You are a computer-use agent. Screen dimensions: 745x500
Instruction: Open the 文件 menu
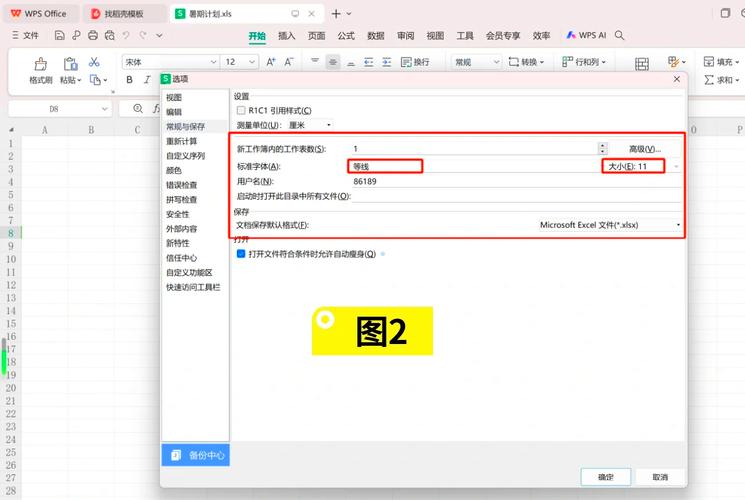(25, 35)
